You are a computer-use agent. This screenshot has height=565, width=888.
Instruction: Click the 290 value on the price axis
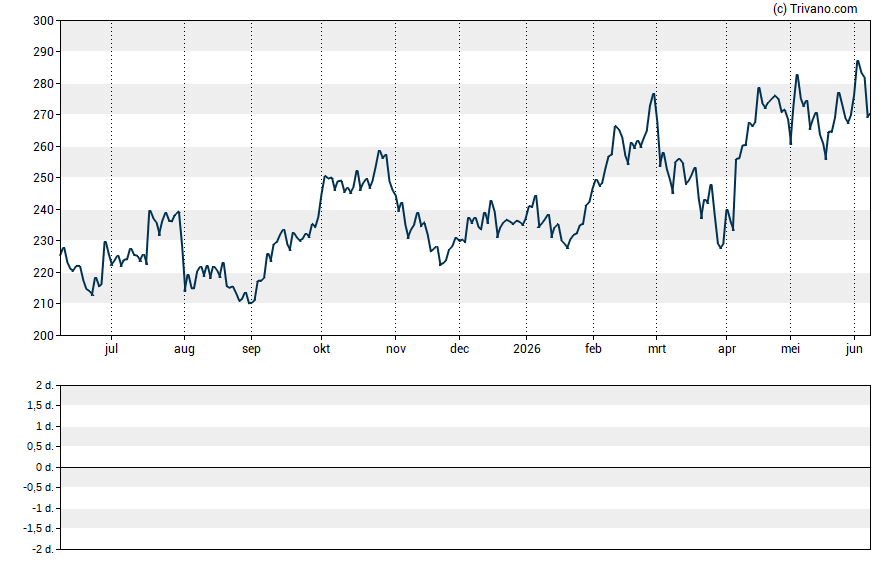(44, 52)
